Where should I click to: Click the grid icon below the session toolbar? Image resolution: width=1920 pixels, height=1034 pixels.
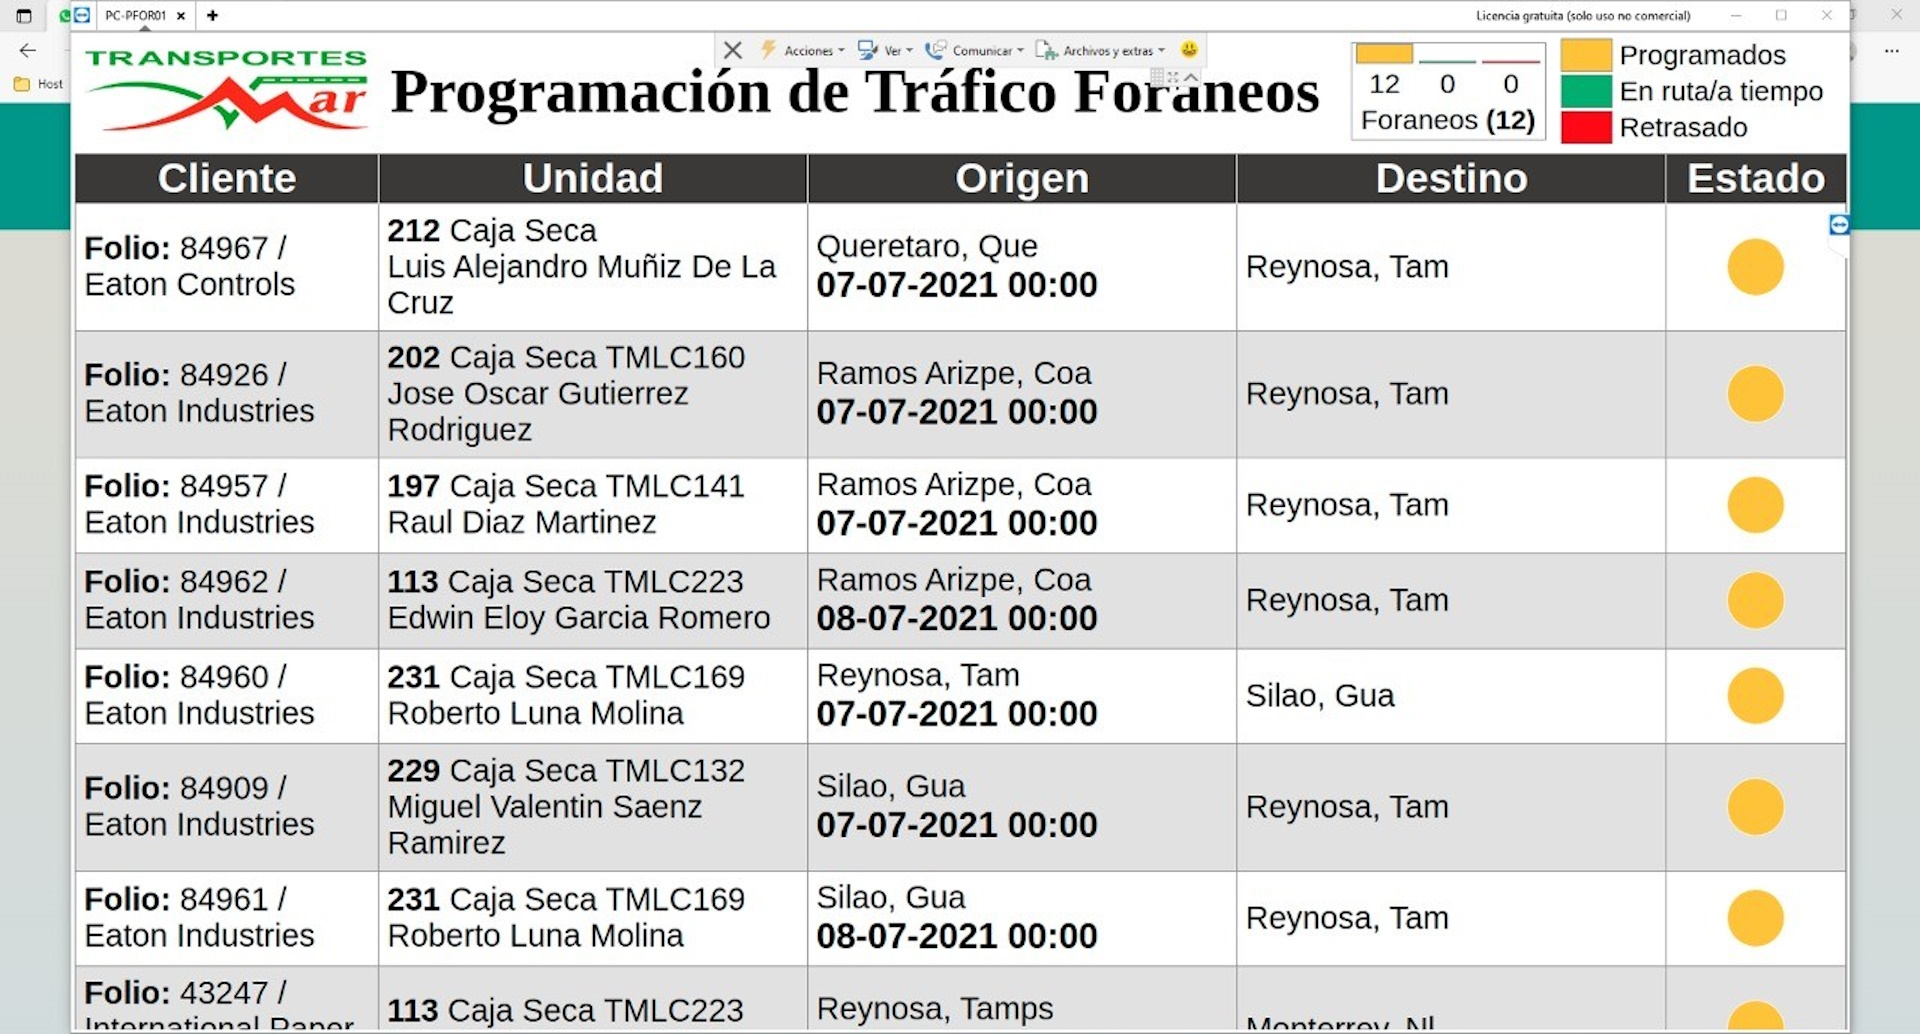pos(1157,76)
